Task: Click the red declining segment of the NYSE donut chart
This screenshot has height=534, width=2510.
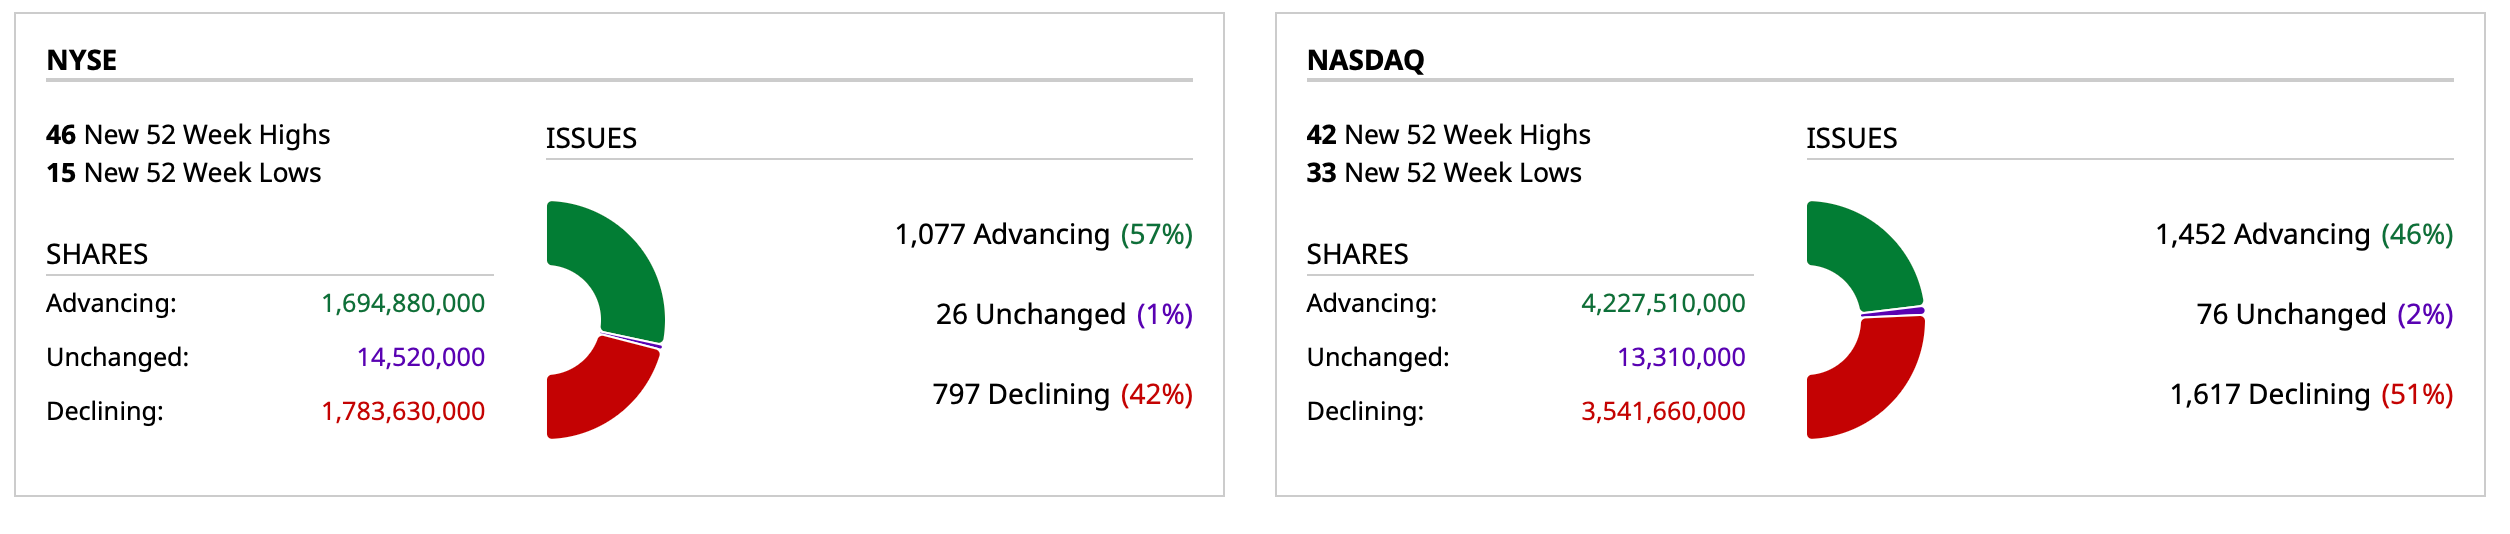Action: (600, 395)
